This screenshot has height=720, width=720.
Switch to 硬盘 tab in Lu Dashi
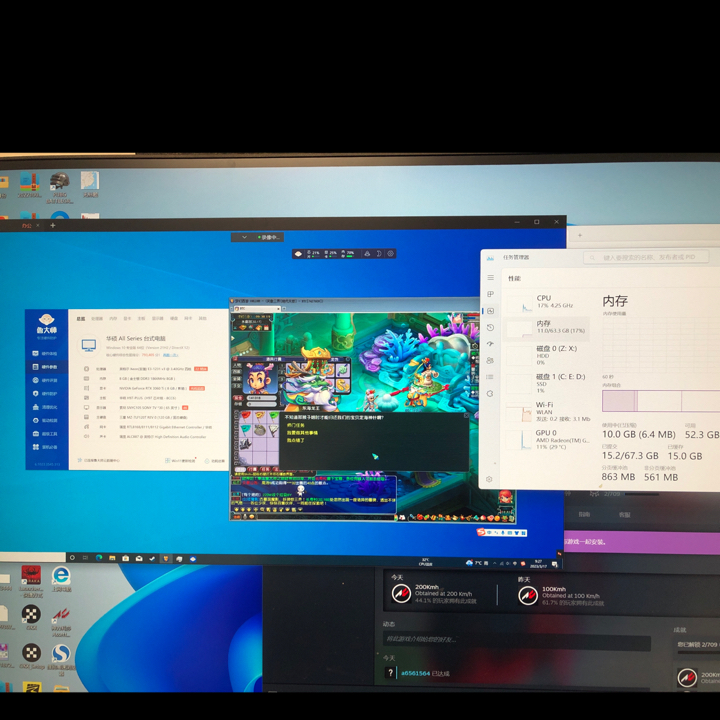click(174, 318)
